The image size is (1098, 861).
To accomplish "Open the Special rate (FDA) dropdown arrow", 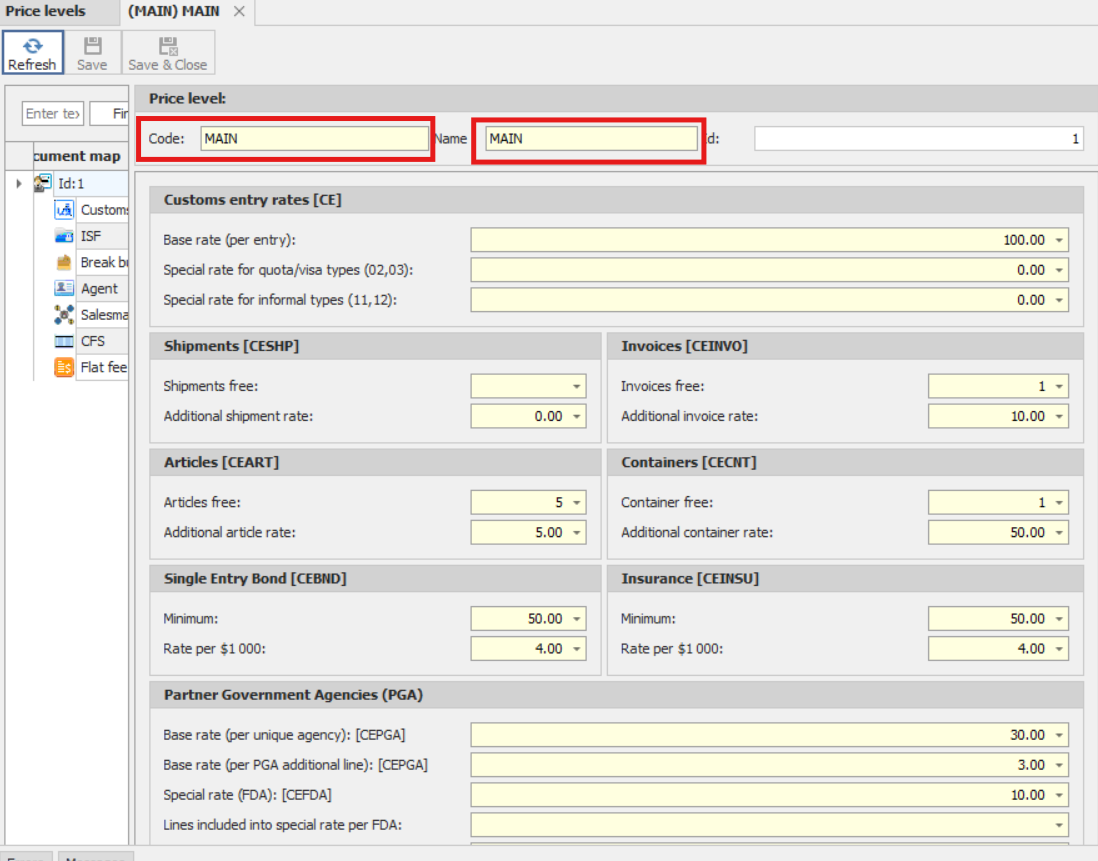I will (1059, 795).
